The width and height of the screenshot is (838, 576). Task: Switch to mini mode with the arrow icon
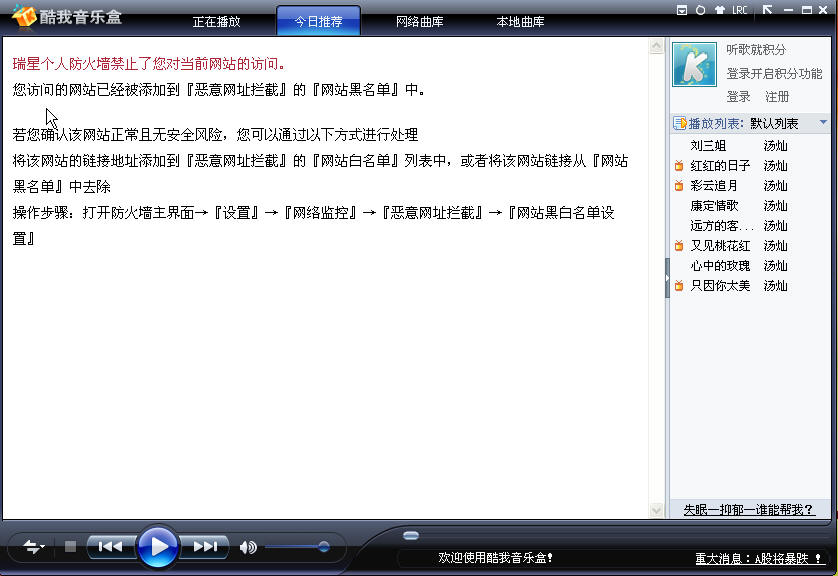767,10
